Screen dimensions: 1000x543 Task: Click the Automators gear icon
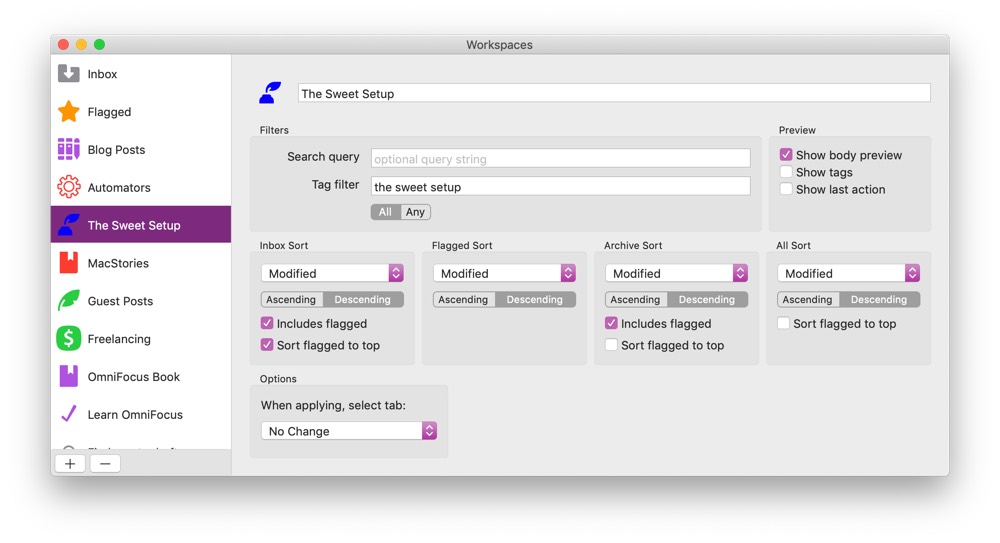point(69,187)
